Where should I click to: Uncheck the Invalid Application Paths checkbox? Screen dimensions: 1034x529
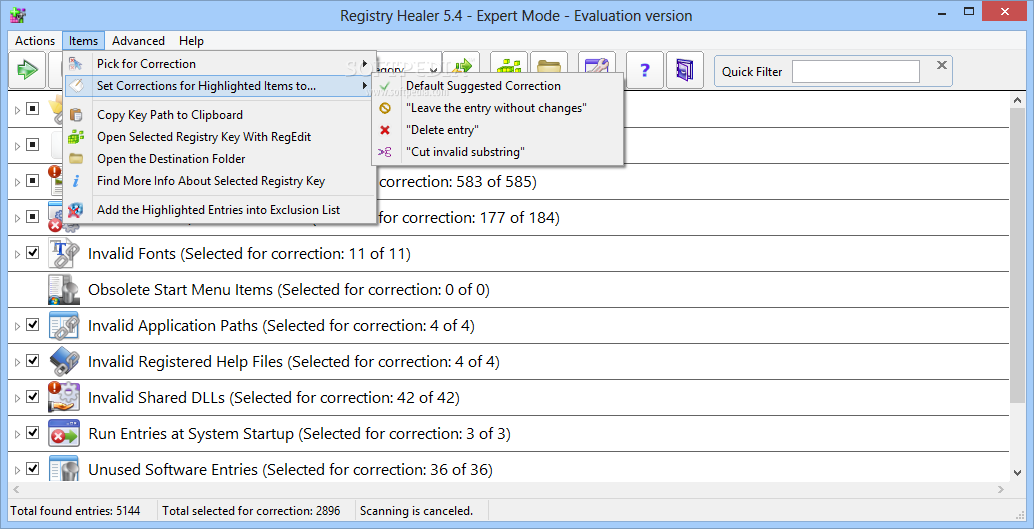33,325
